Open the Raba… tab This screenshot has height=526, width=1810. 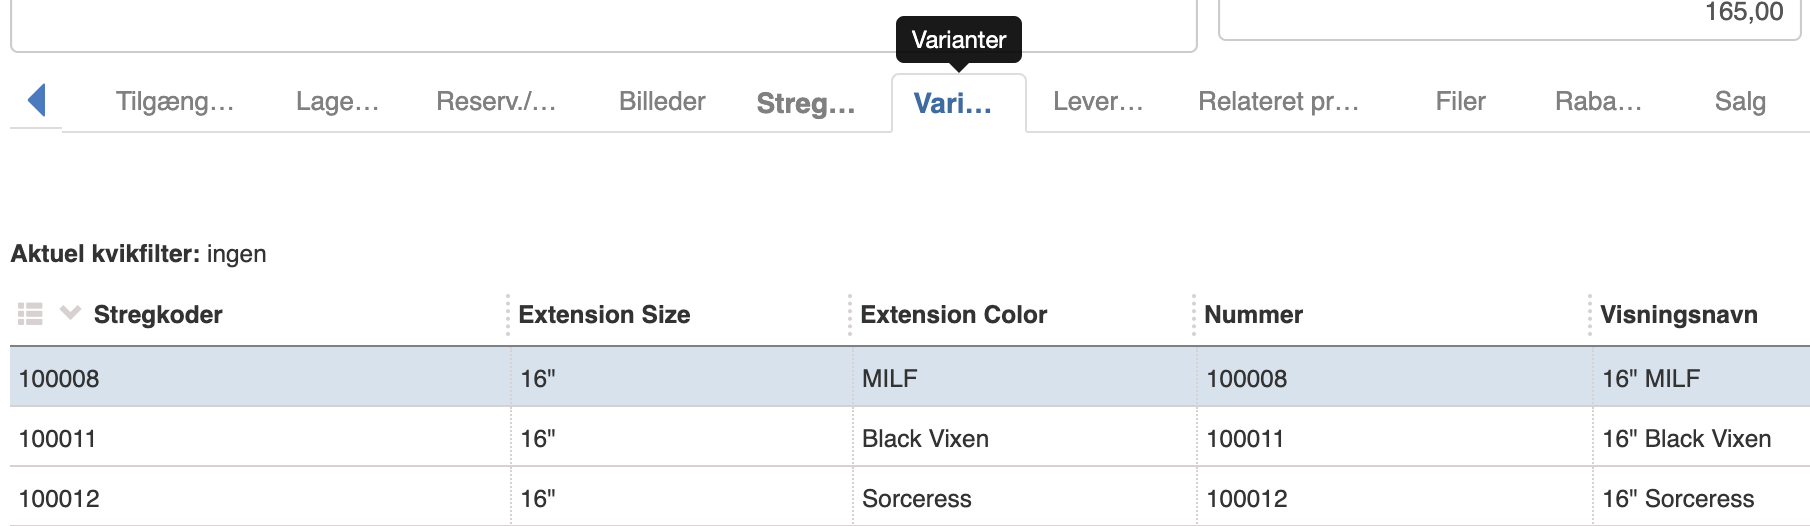(x=1598, y=101)
